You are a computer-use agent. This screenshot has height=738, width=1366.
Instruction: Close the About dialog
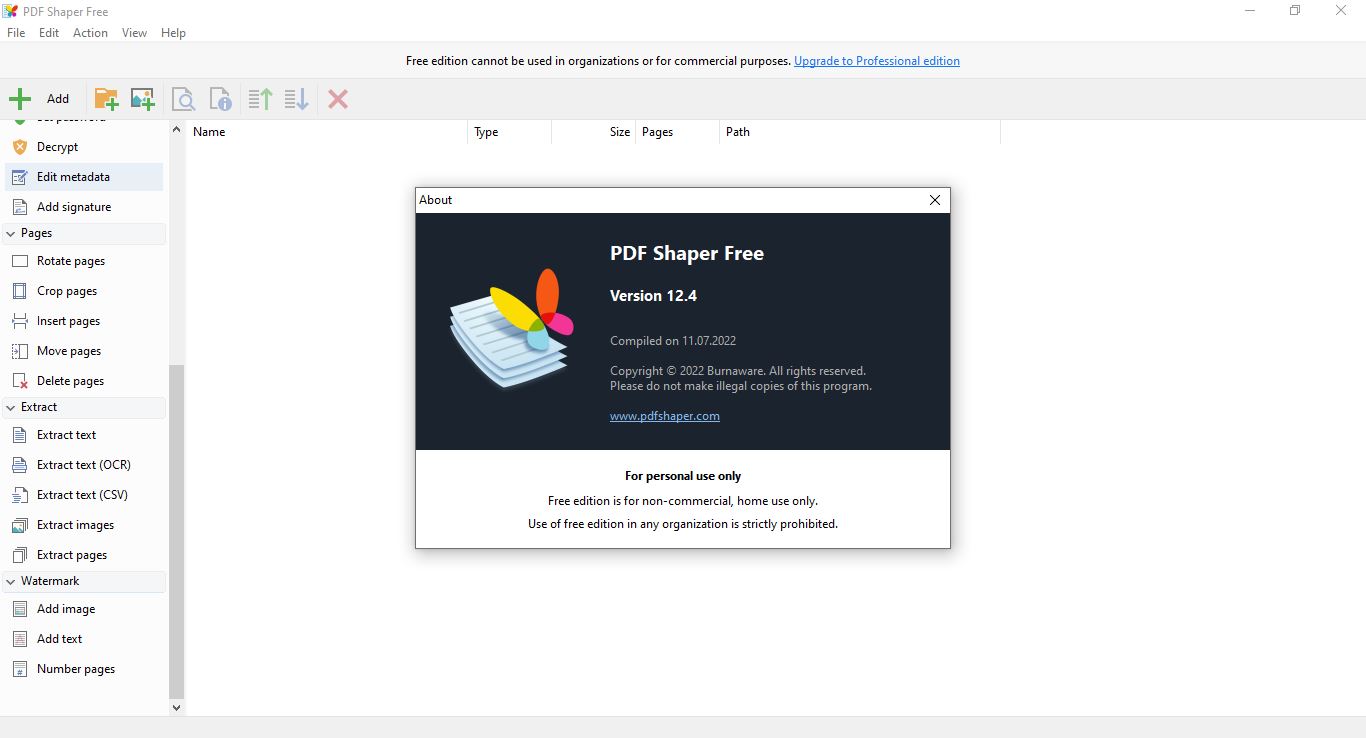point(935,200)
